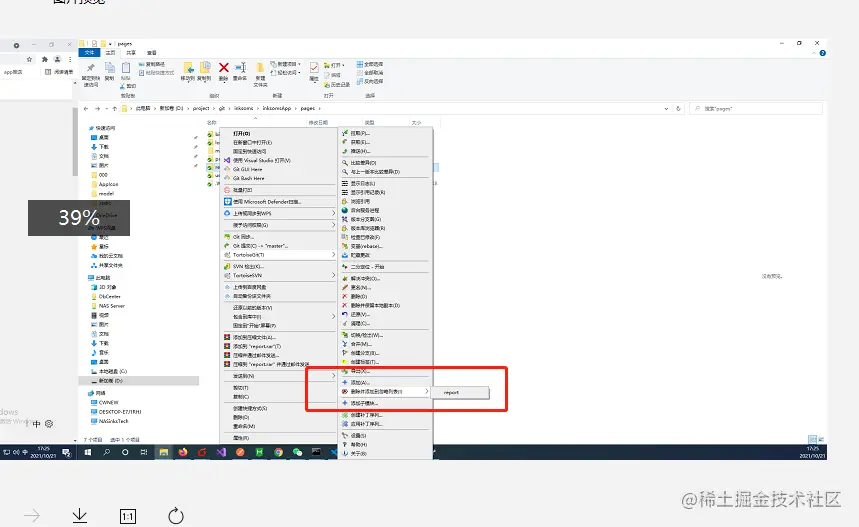Click Explorer back navigation arrow

(x=86, y=108)
